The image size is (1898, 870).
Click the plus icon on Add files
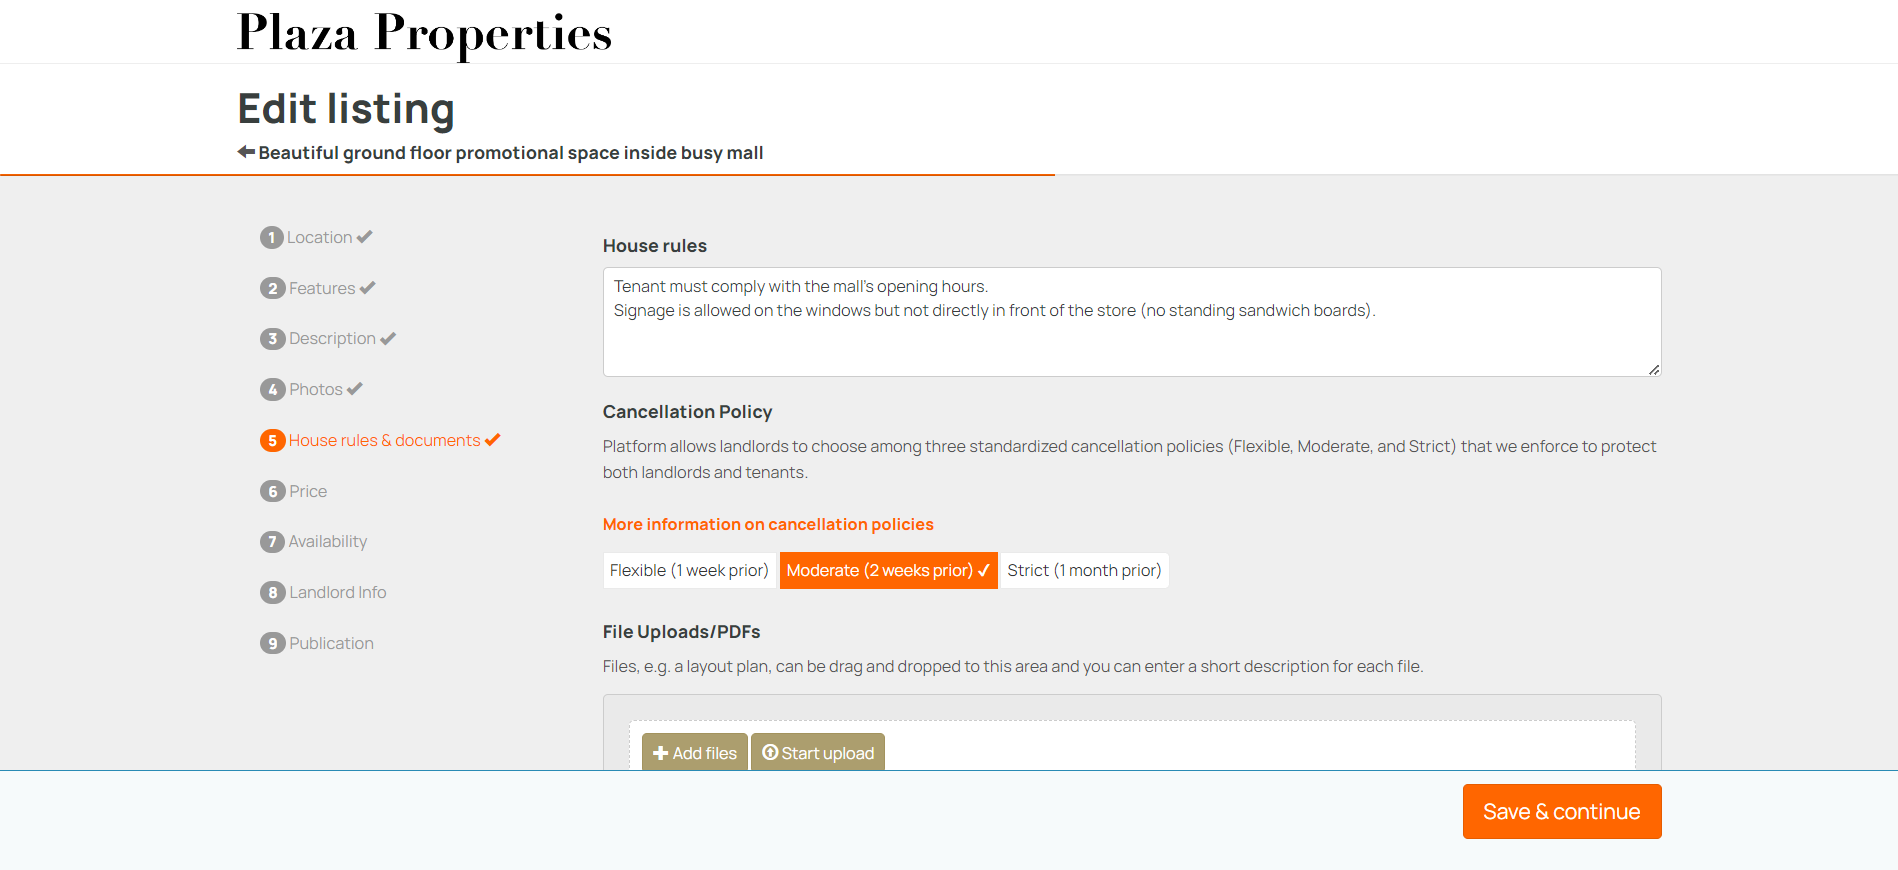tap(660, 753)
